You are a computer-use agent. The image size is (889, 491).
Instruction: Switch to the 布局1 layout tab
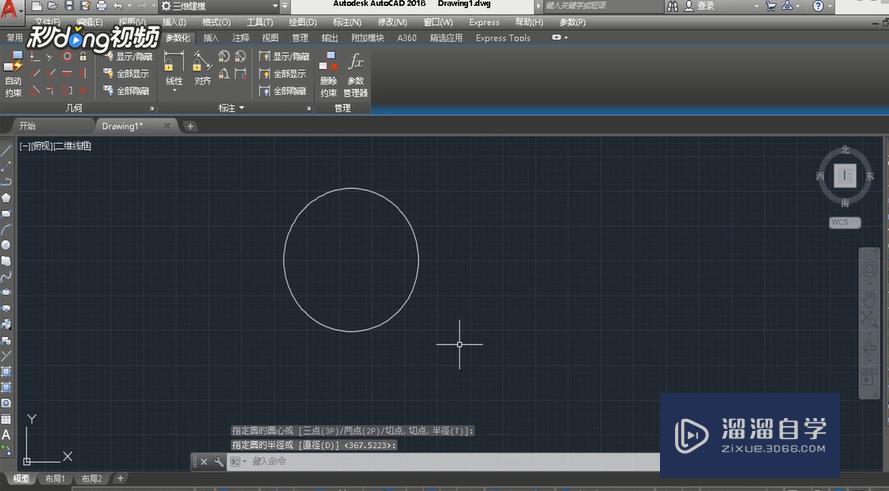[55, 479]
